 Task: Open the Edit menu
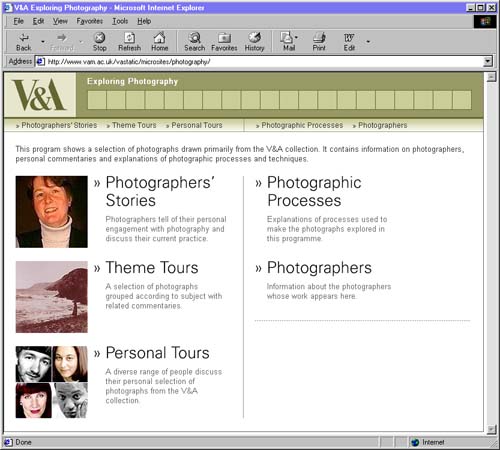pyautogui.click(x=38, y=21)
